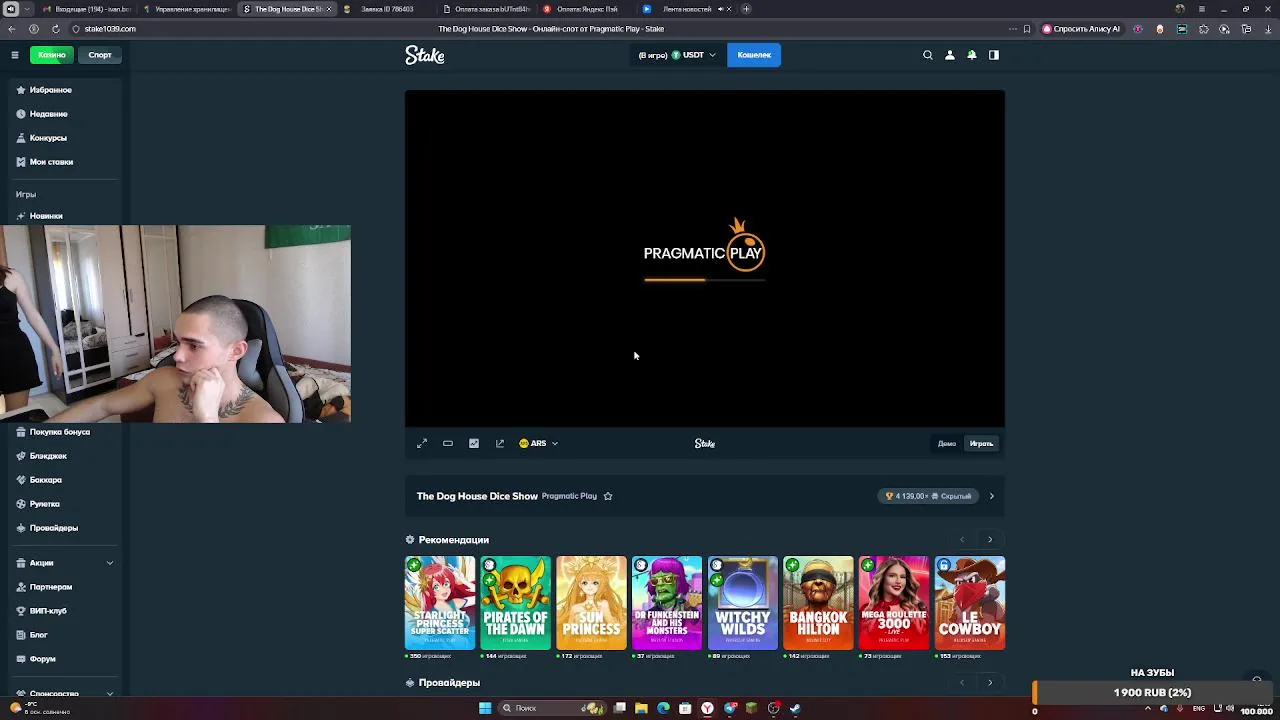
Task: Show next Рекомендации games arrow
Action: [x=990, y=540]
